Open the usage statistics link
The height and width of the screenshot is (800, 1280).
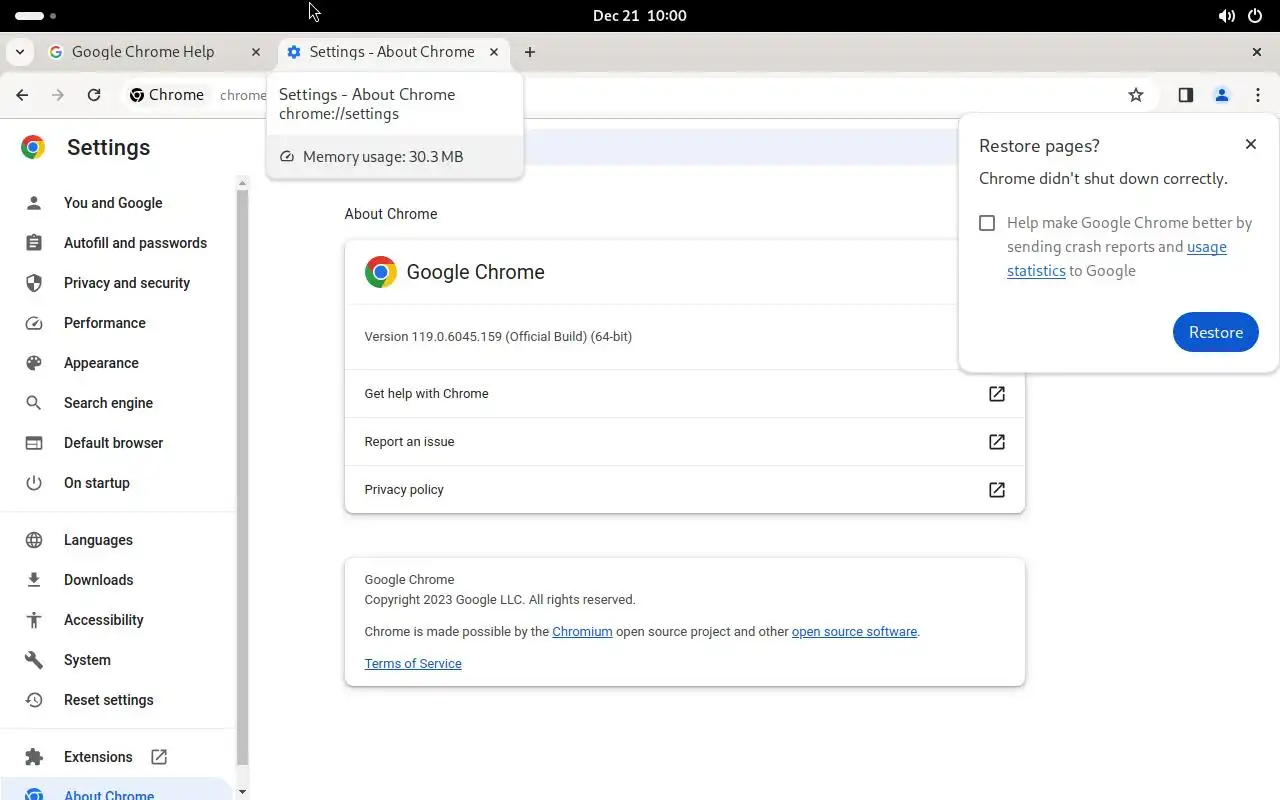[x=1117, y=259]
